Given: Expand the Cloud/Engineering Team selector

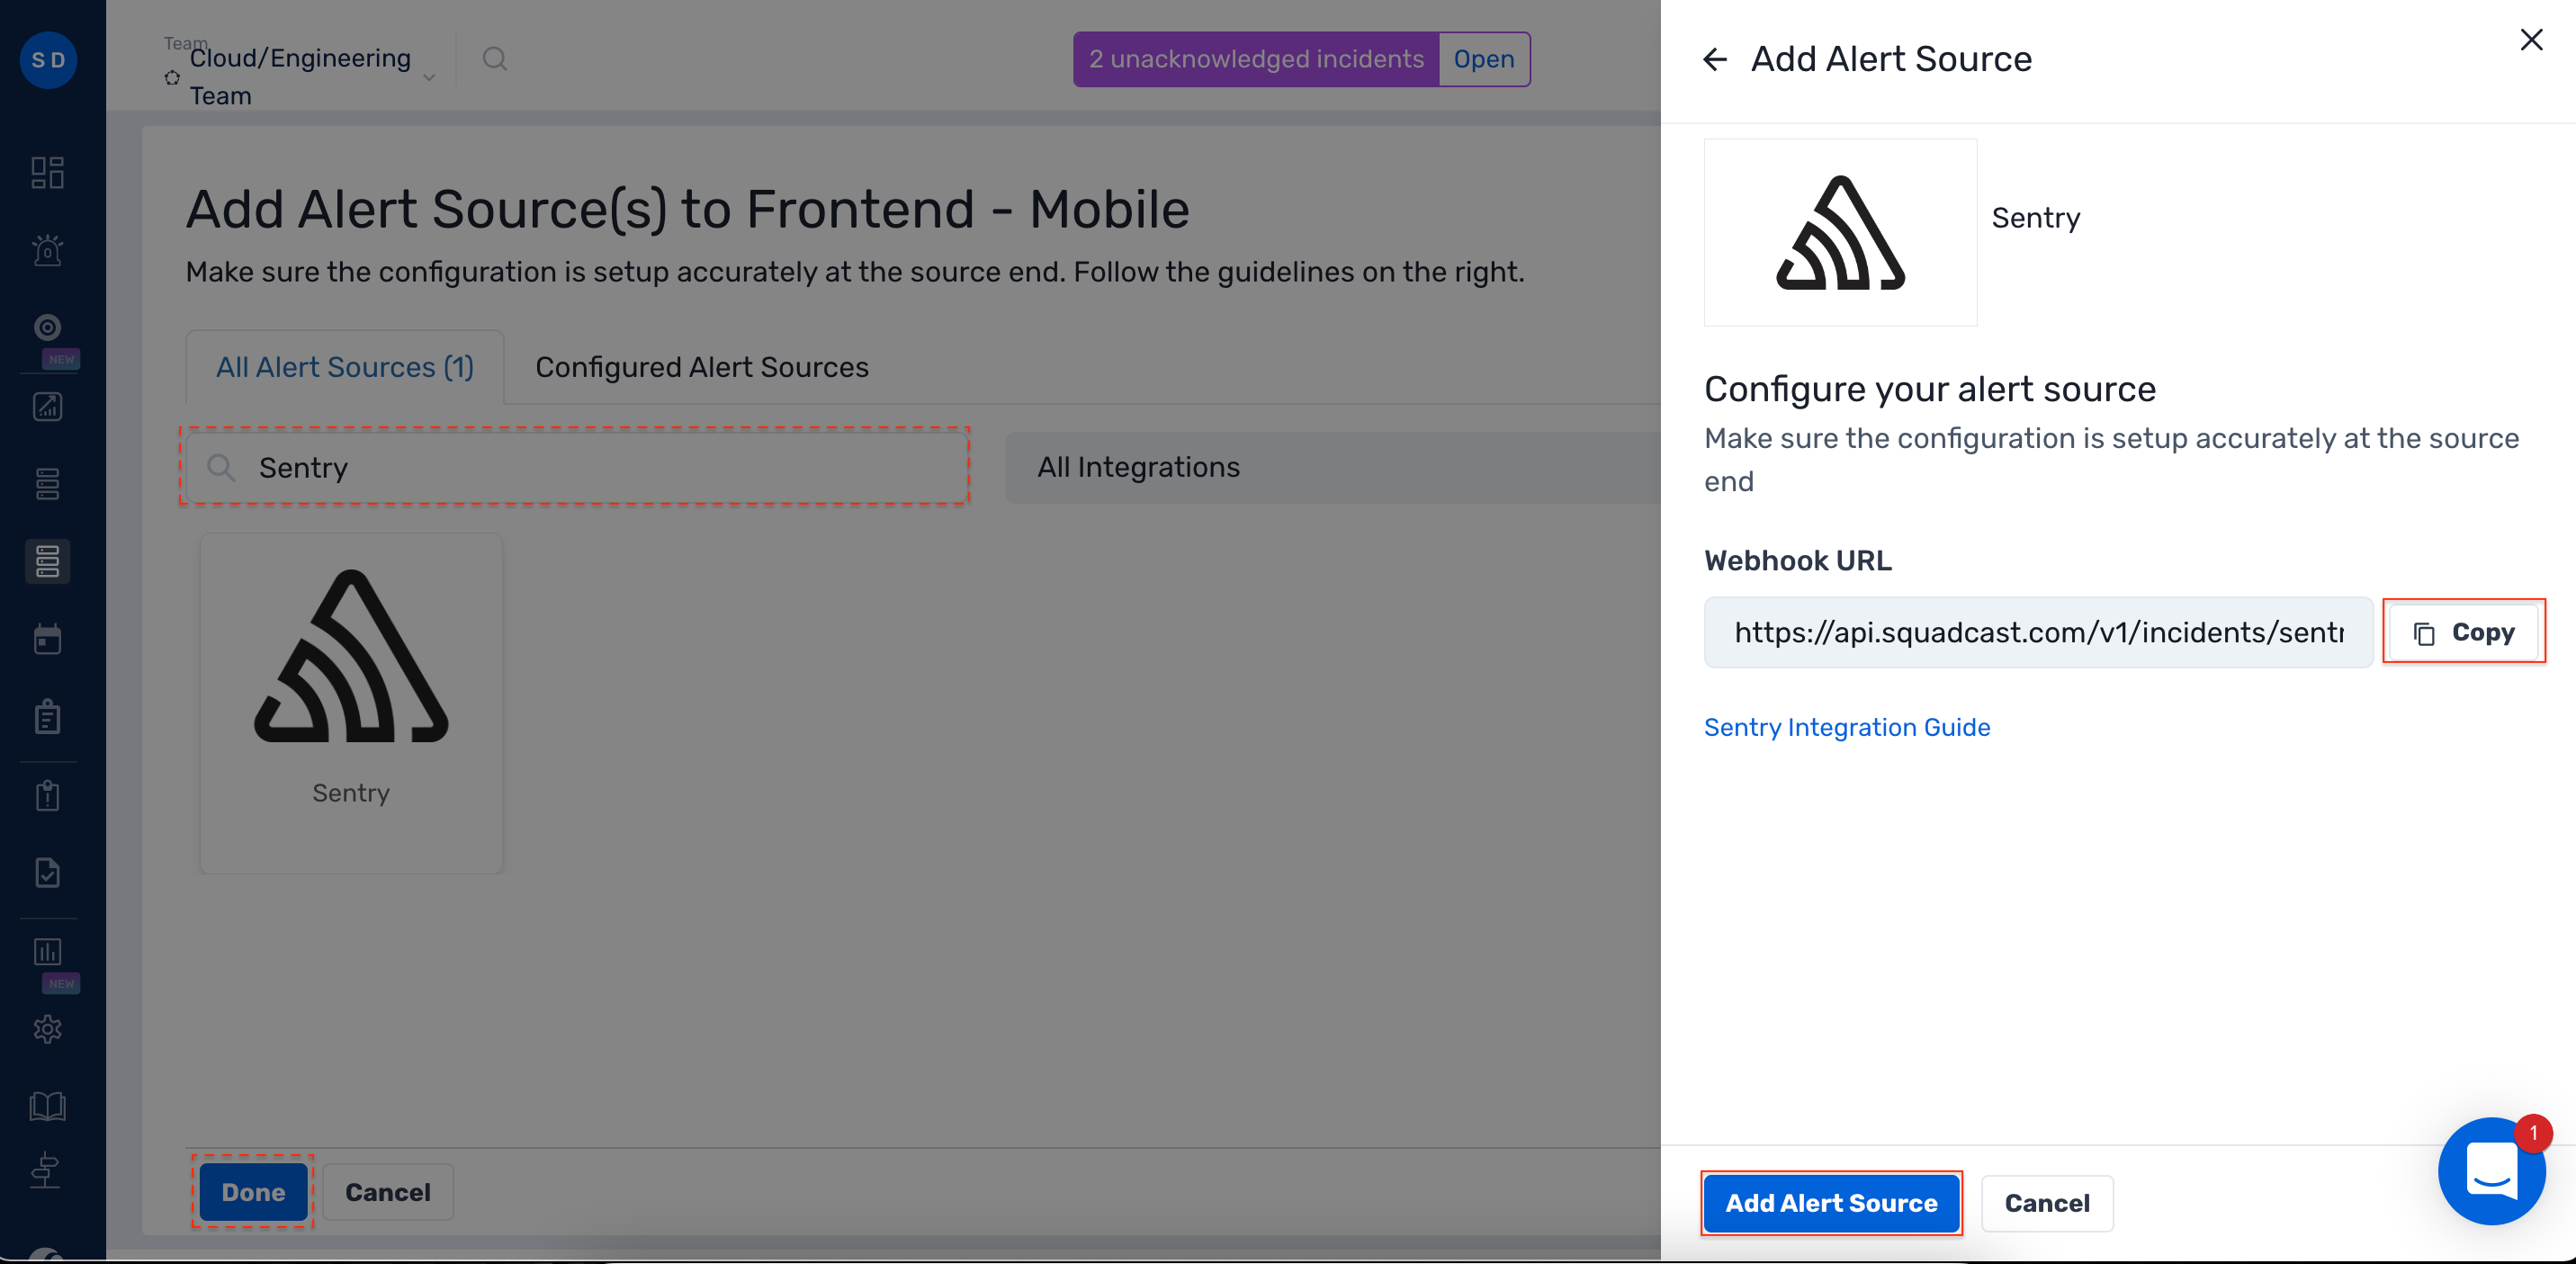Looking at the screenshot, I should pos(300,76).
